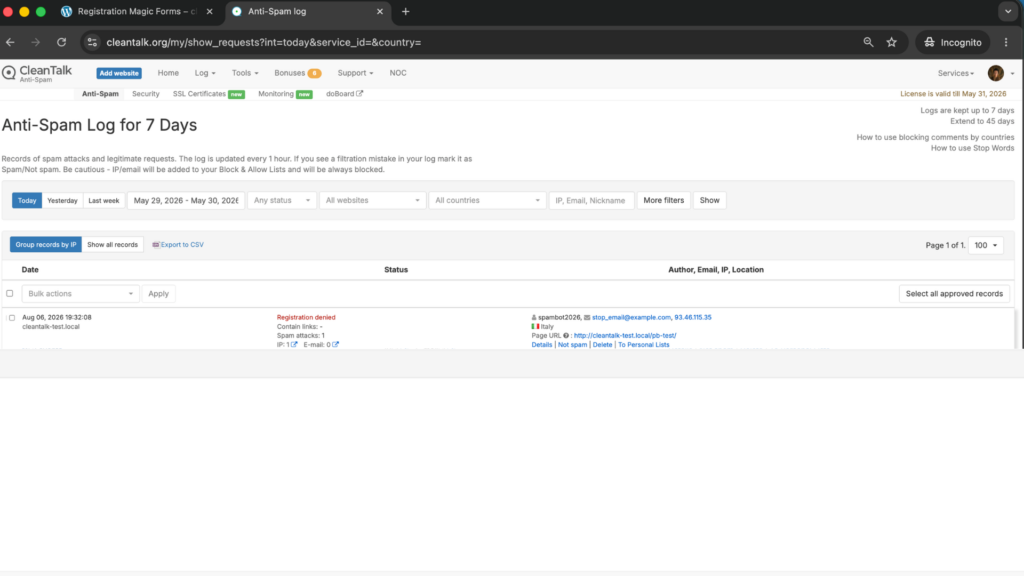
Task: Click the Export to CSV icon
Action: [x=155, y=245]
